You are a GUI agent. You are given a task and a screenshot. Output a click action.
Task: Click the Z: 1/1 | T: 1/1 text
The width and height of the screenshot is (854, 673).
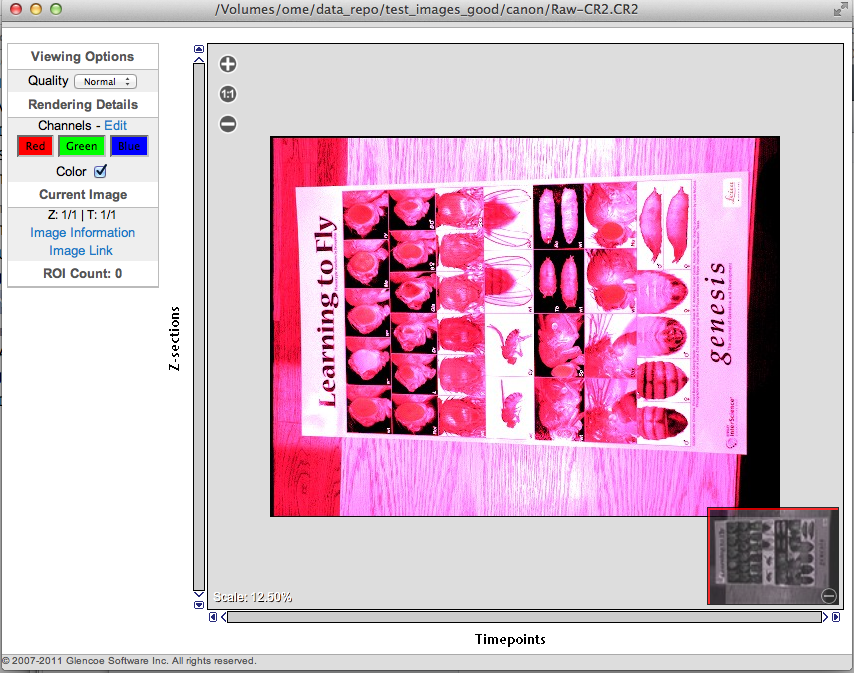point(82,215)
